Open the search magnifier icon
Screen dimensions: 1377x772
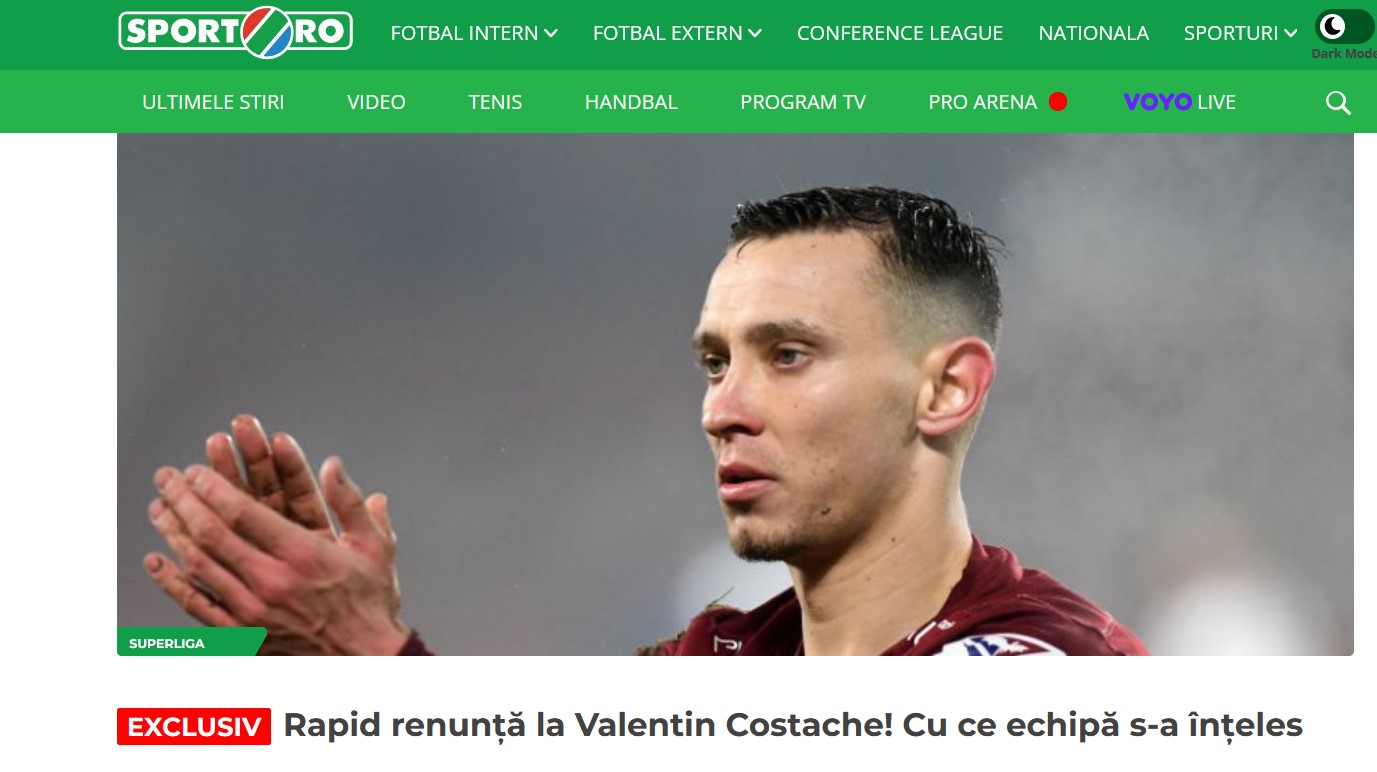point(1338,102)
